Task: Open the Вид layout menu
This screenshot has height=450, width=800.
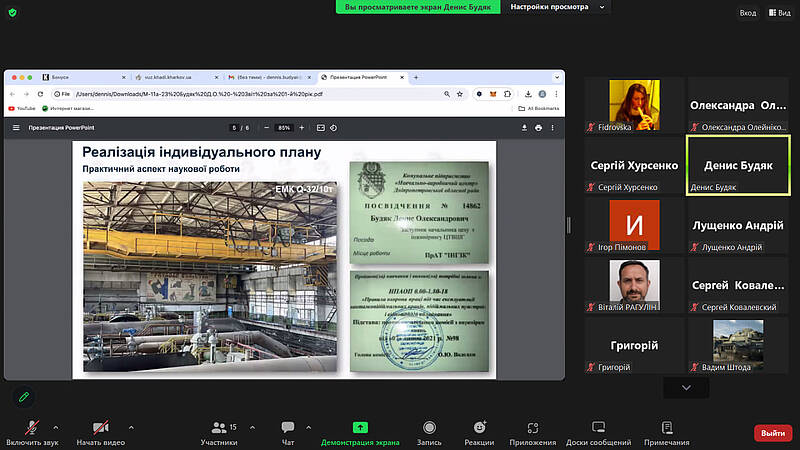Action: point(780,13)
